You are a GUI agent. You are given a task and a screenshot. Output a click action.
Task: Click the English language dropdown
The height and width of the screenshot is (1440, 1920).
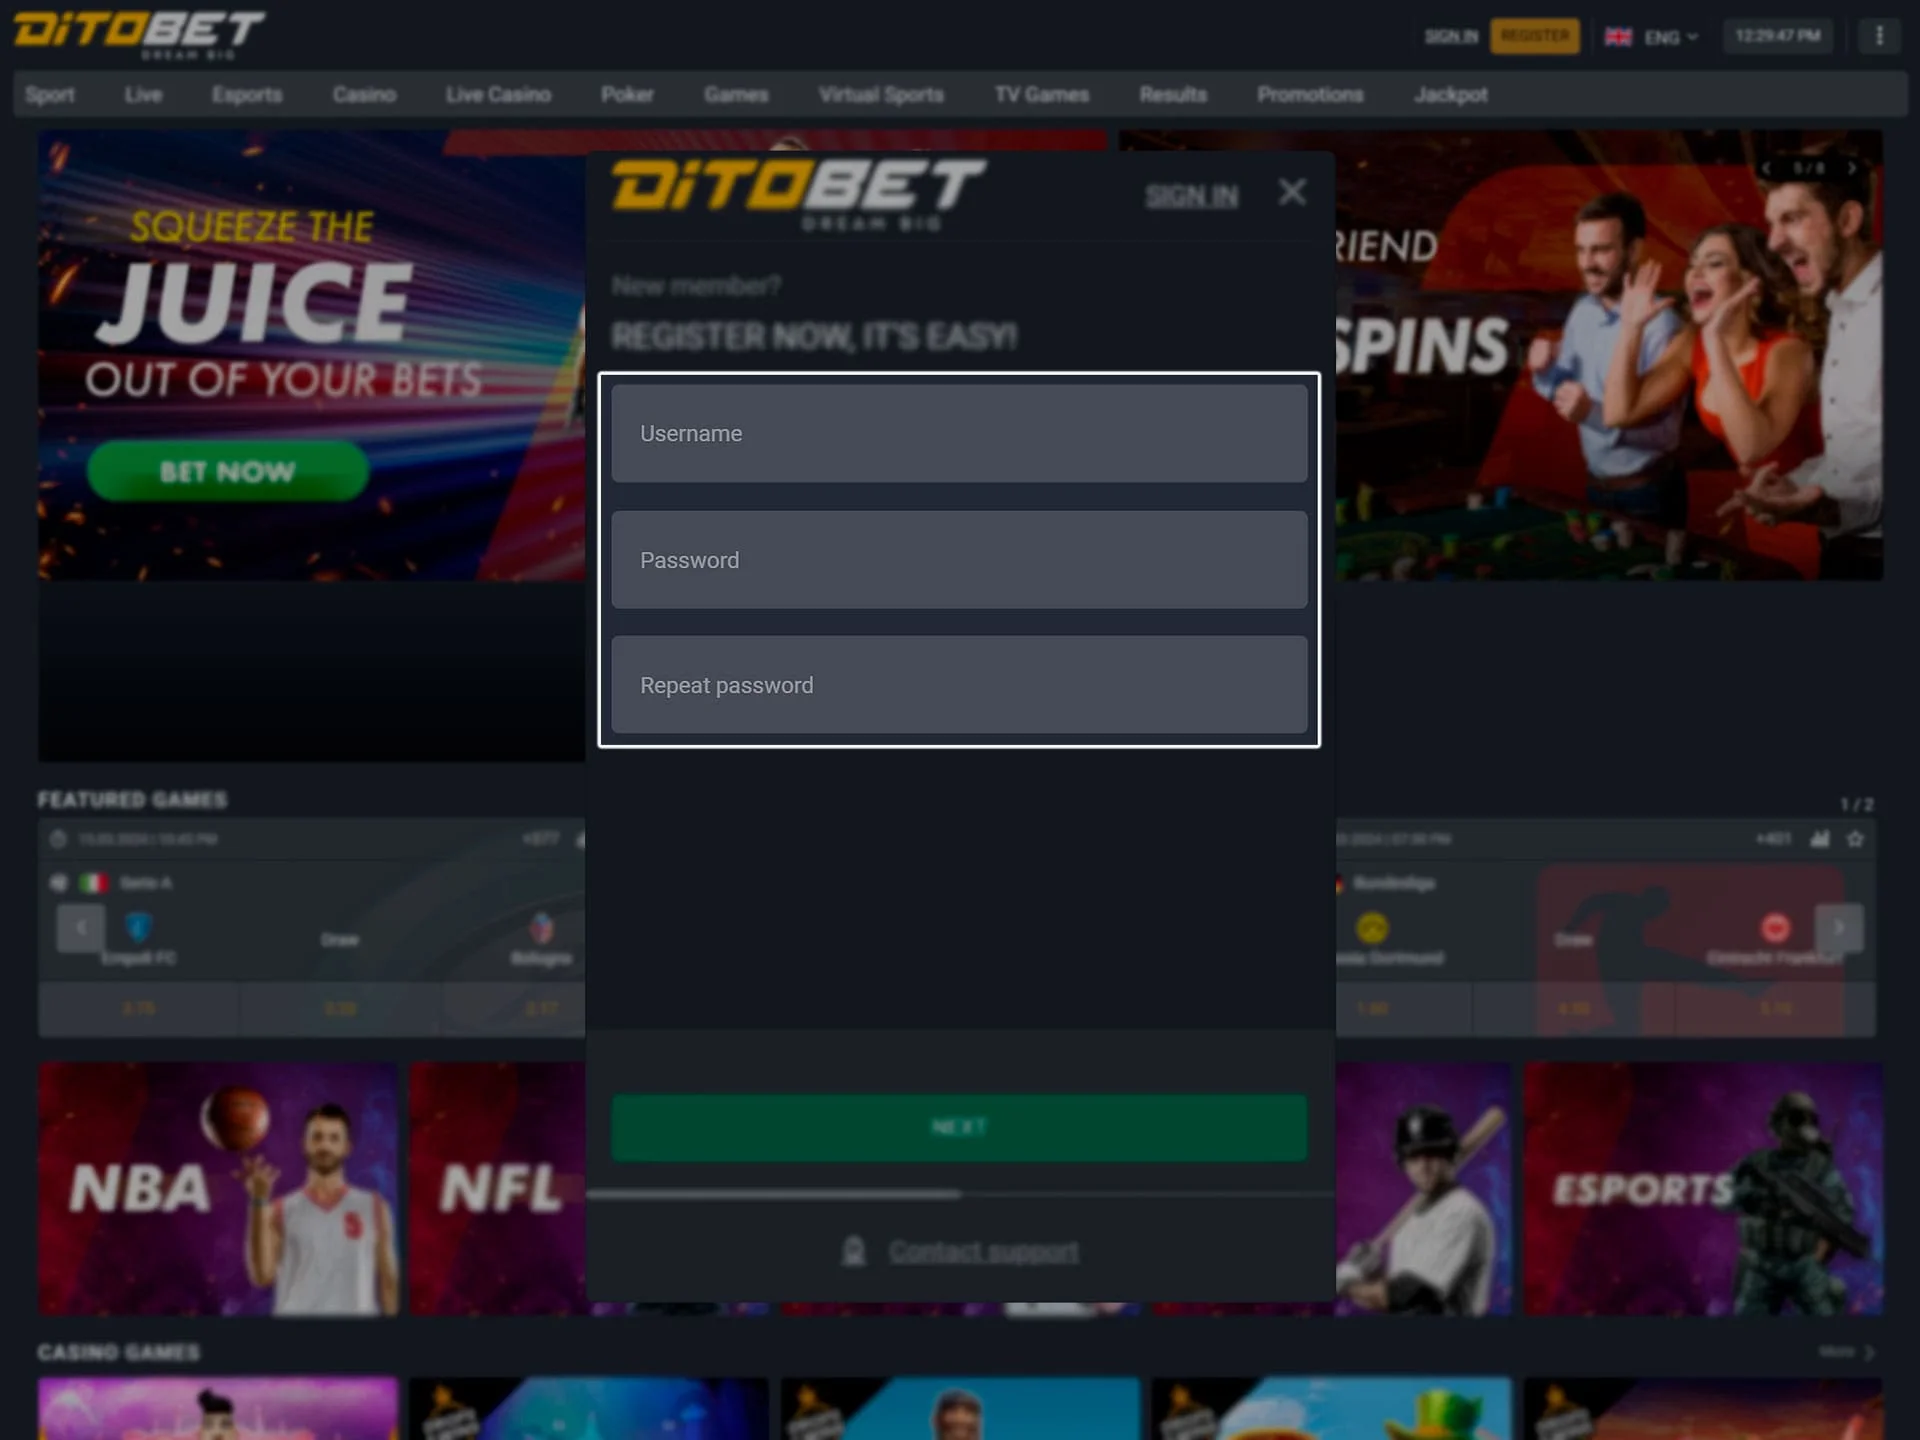(x=1651, y=36)
